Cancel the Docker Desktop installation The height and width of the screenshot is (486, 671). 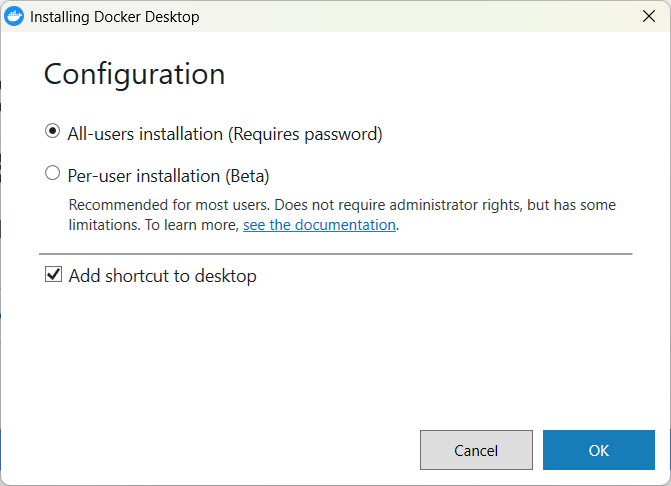[x=476, y=450]
